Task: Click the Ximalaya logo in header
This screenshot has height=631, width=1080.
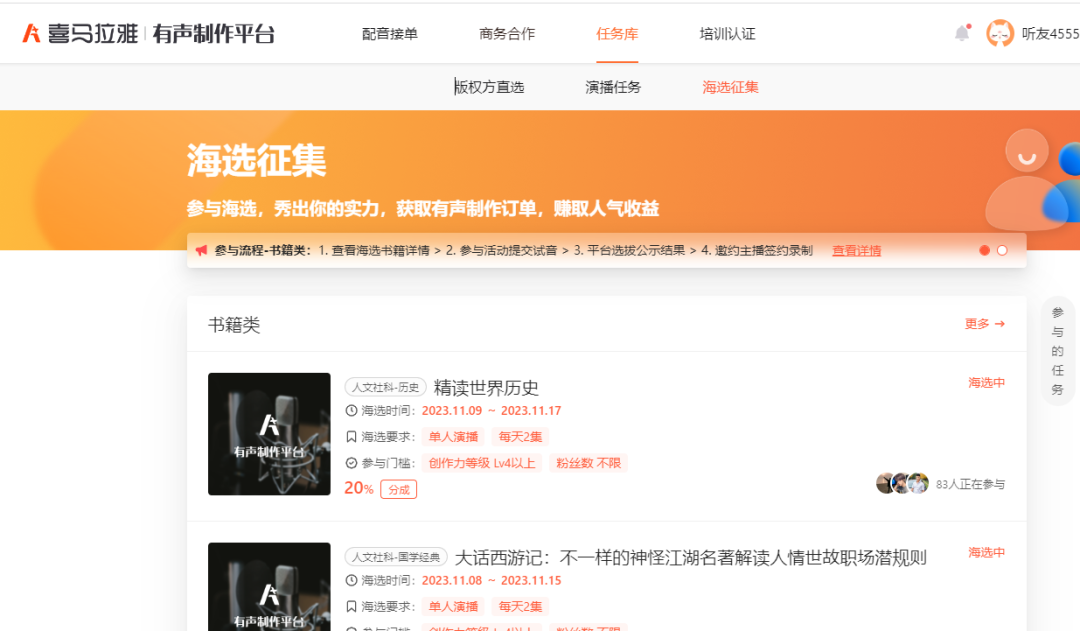Action: click(149, 33)
